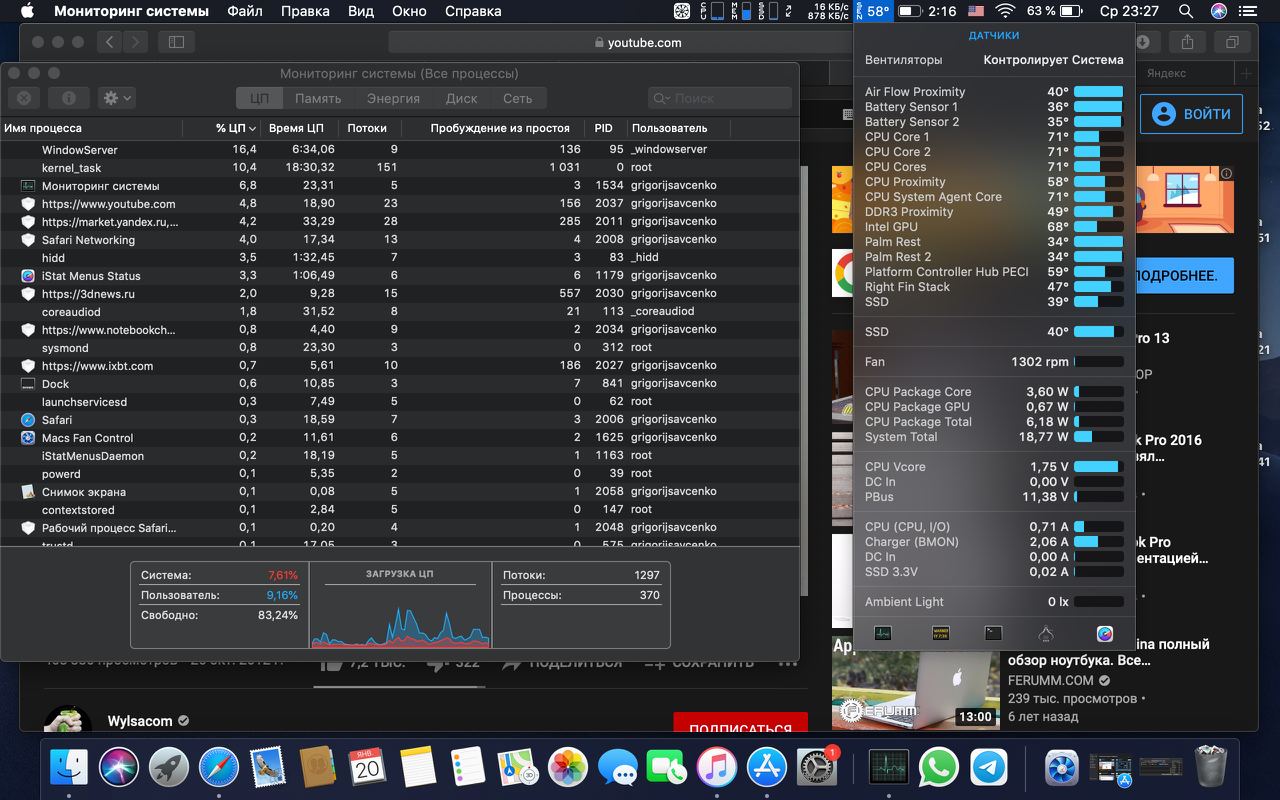The image size is (1280, 800).
Task: Sort by Имя процесса column
Action: (92, 128)
